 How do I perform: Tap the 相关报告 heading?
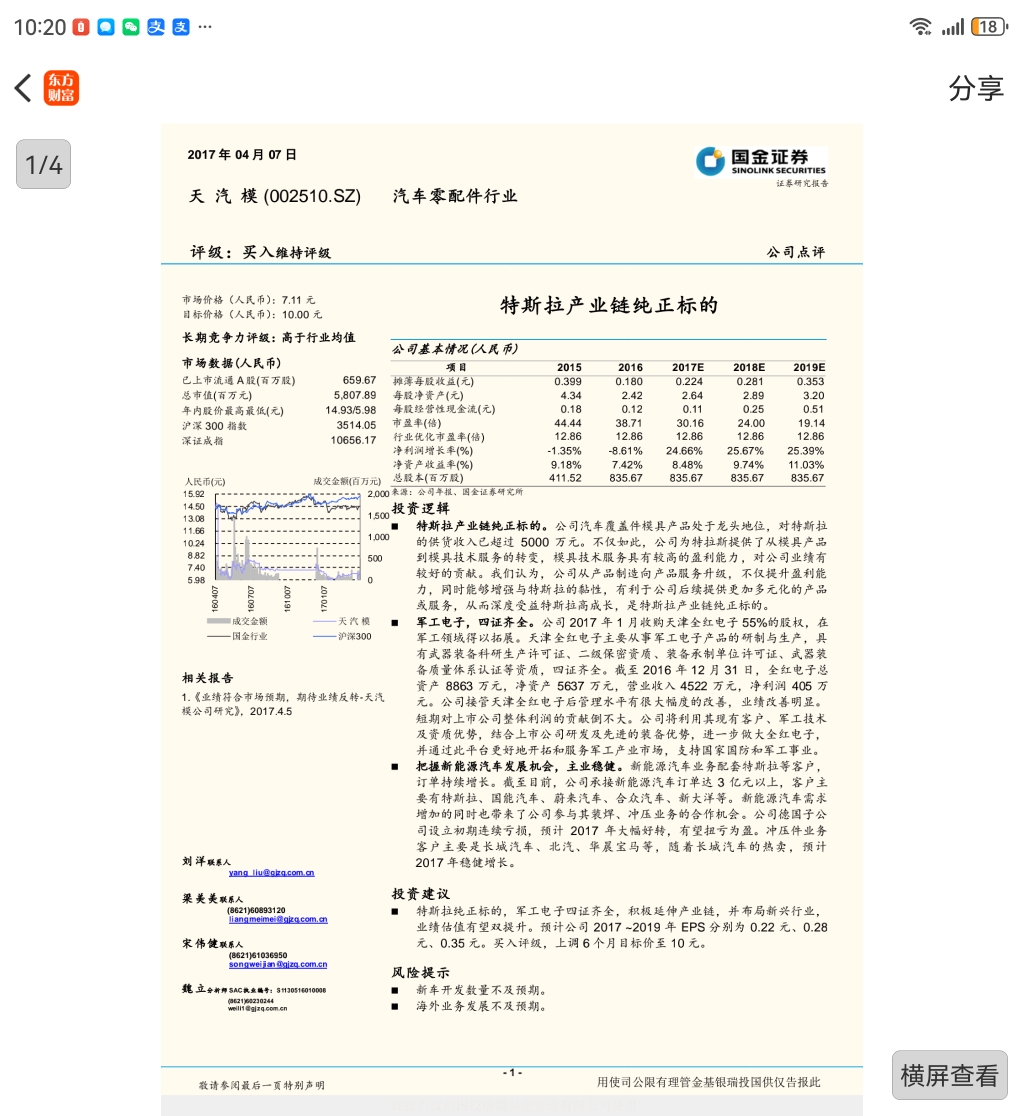(207, 678)
